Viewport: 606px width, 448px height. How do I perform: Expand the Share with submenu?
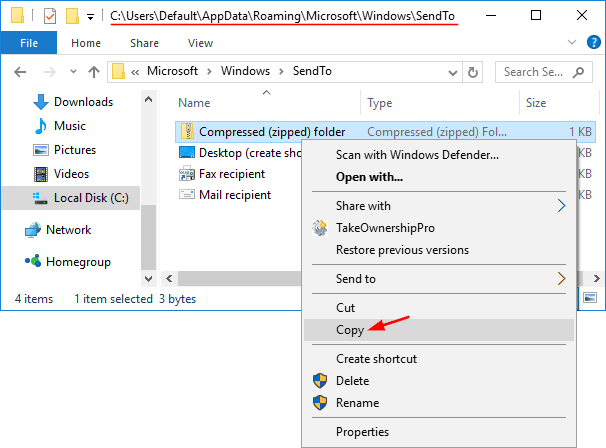(x=561, y=206)
